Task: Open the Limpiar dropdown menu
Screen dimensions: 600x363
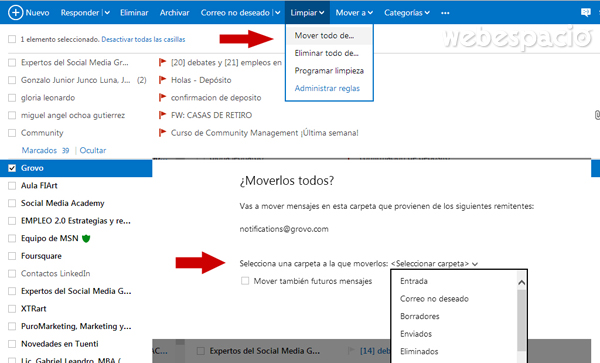Action: [x=307, y=13]
